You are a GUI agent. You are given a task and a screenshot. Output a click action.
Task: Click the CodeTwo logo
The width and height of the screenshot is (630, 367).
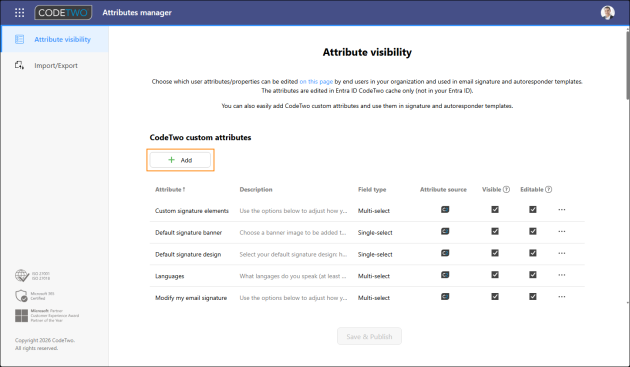63,12
